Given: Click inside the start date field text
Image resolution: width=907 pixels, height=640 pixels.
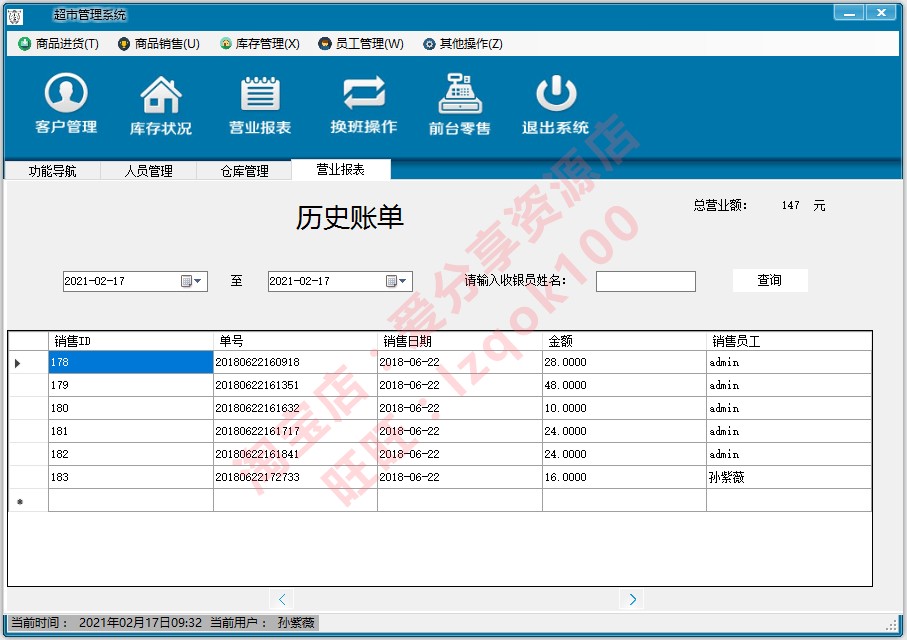Looking at the screenshot, I should 94,281.
